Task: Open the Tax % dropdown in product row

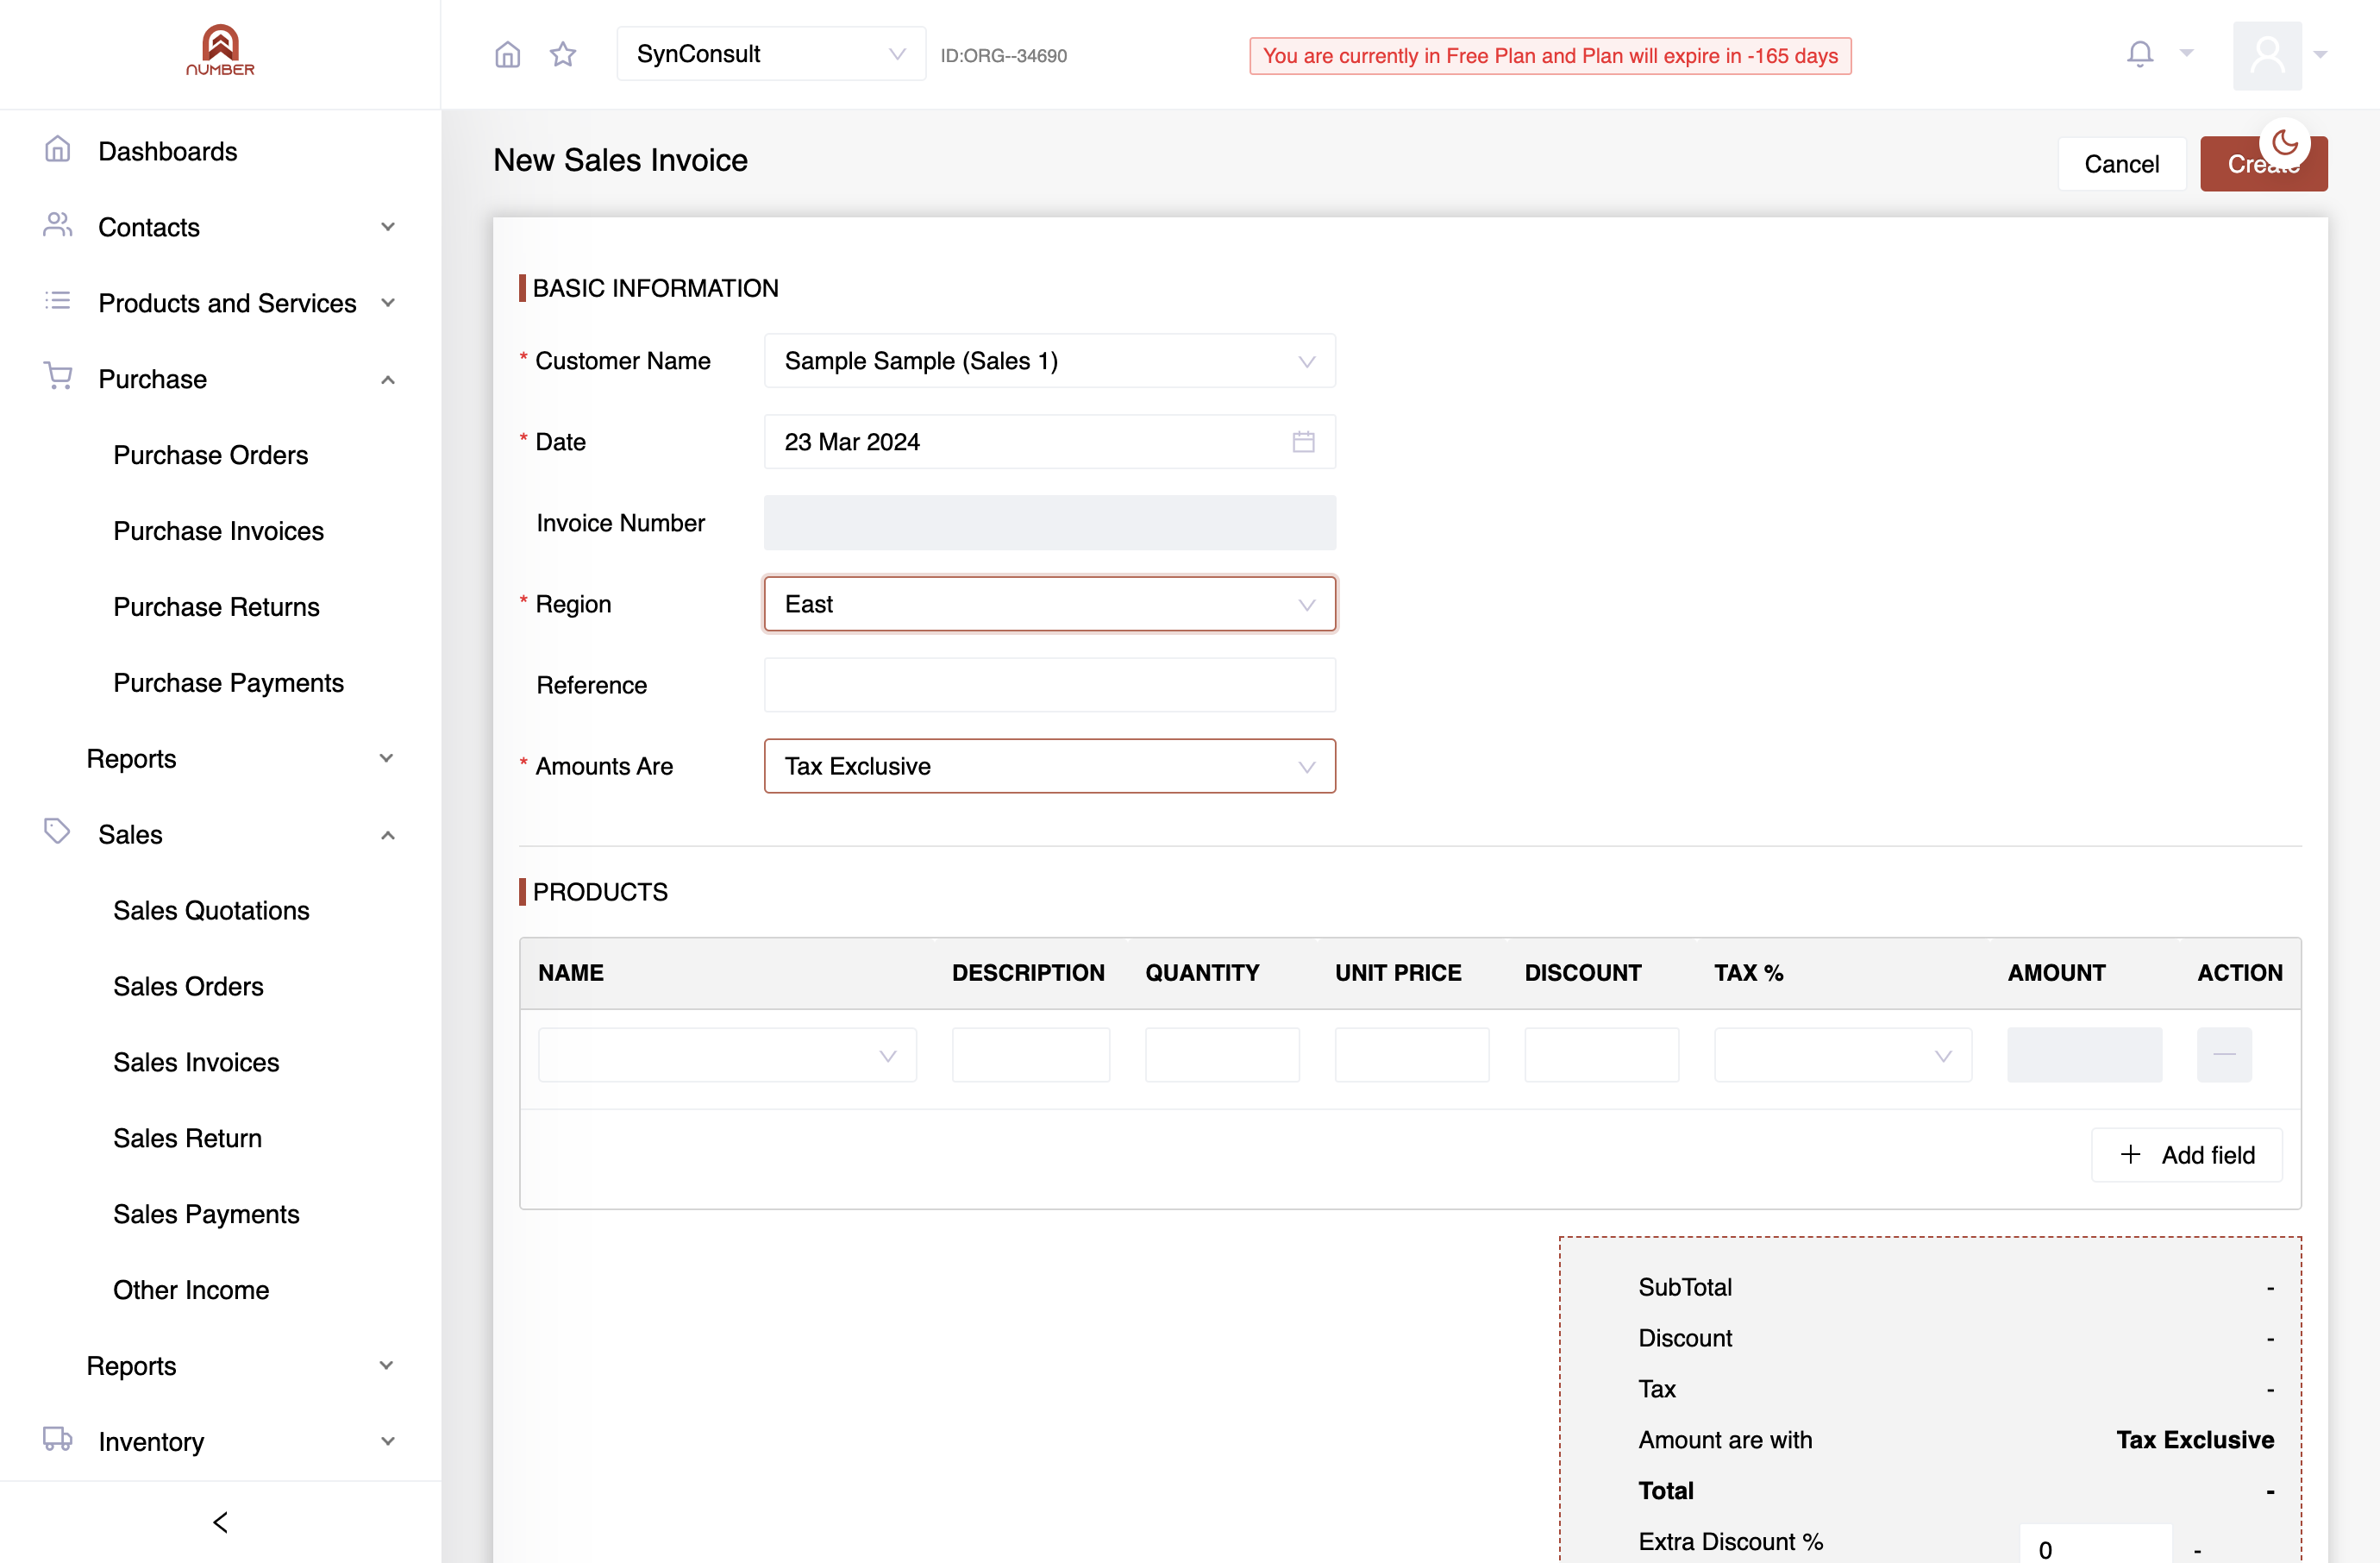Action: pyautogui.click(x=1842, y=1055)
